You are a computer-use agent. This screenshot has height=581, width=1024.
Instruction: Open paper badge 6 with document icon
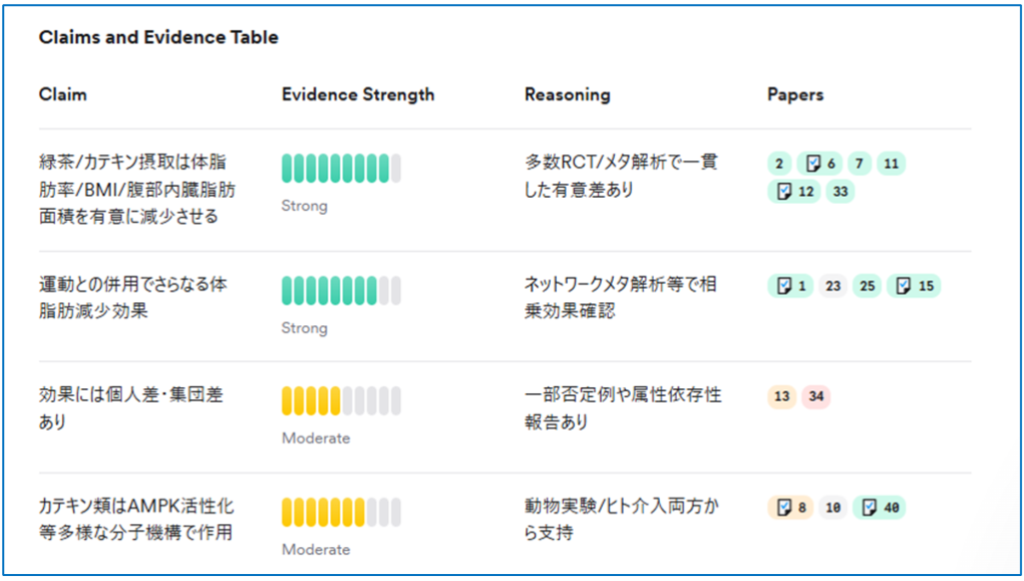(820, 163)
